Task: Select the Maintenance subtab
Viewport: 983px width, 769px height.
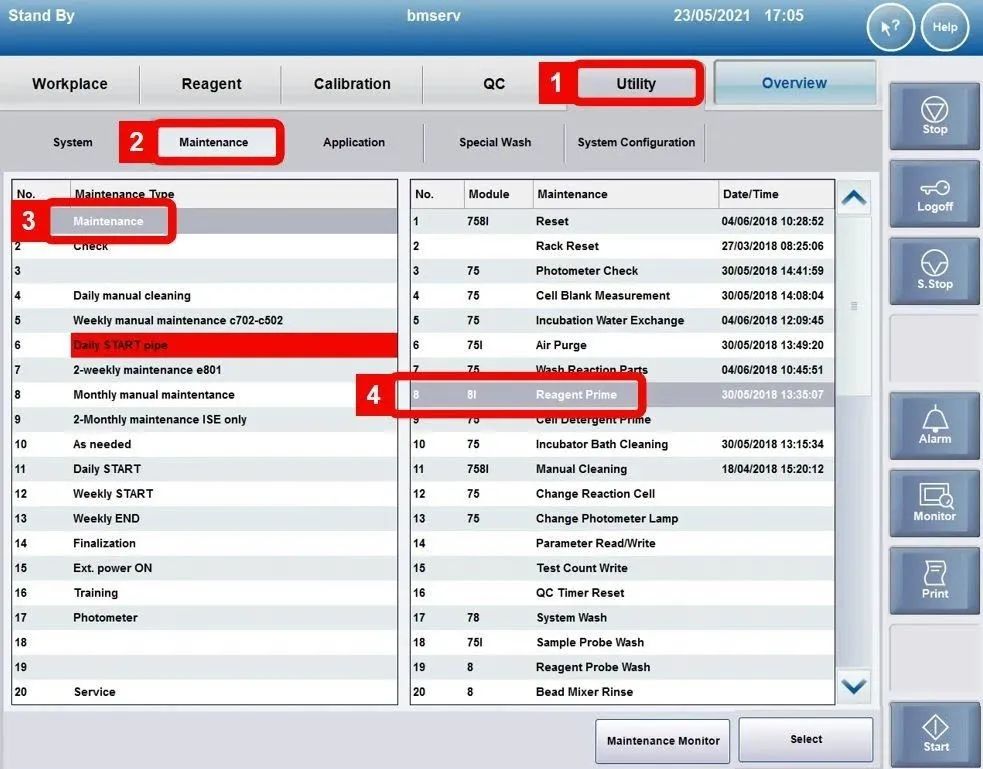Action: [x=214, y=142]
